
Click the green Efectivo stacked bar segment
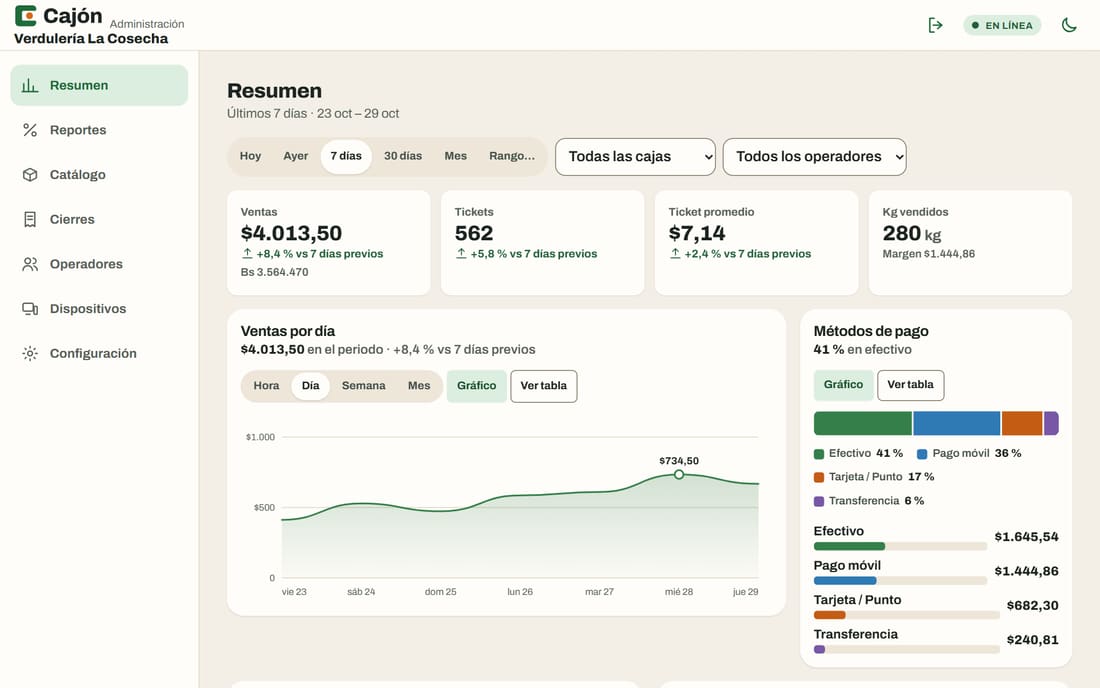[x=862, y=424]
